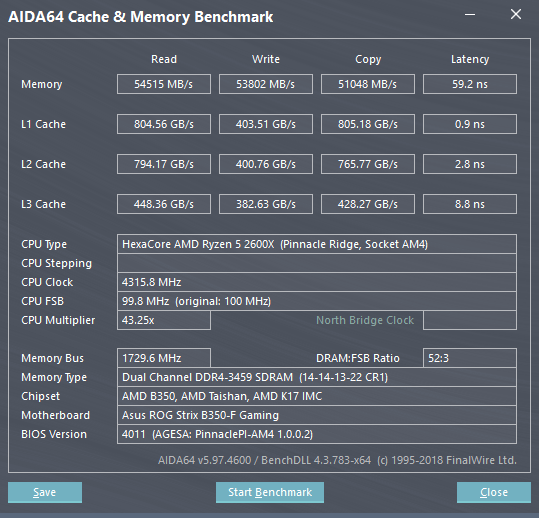Click the Memory Copy result box
539x518 pixels.
point(368,84)
